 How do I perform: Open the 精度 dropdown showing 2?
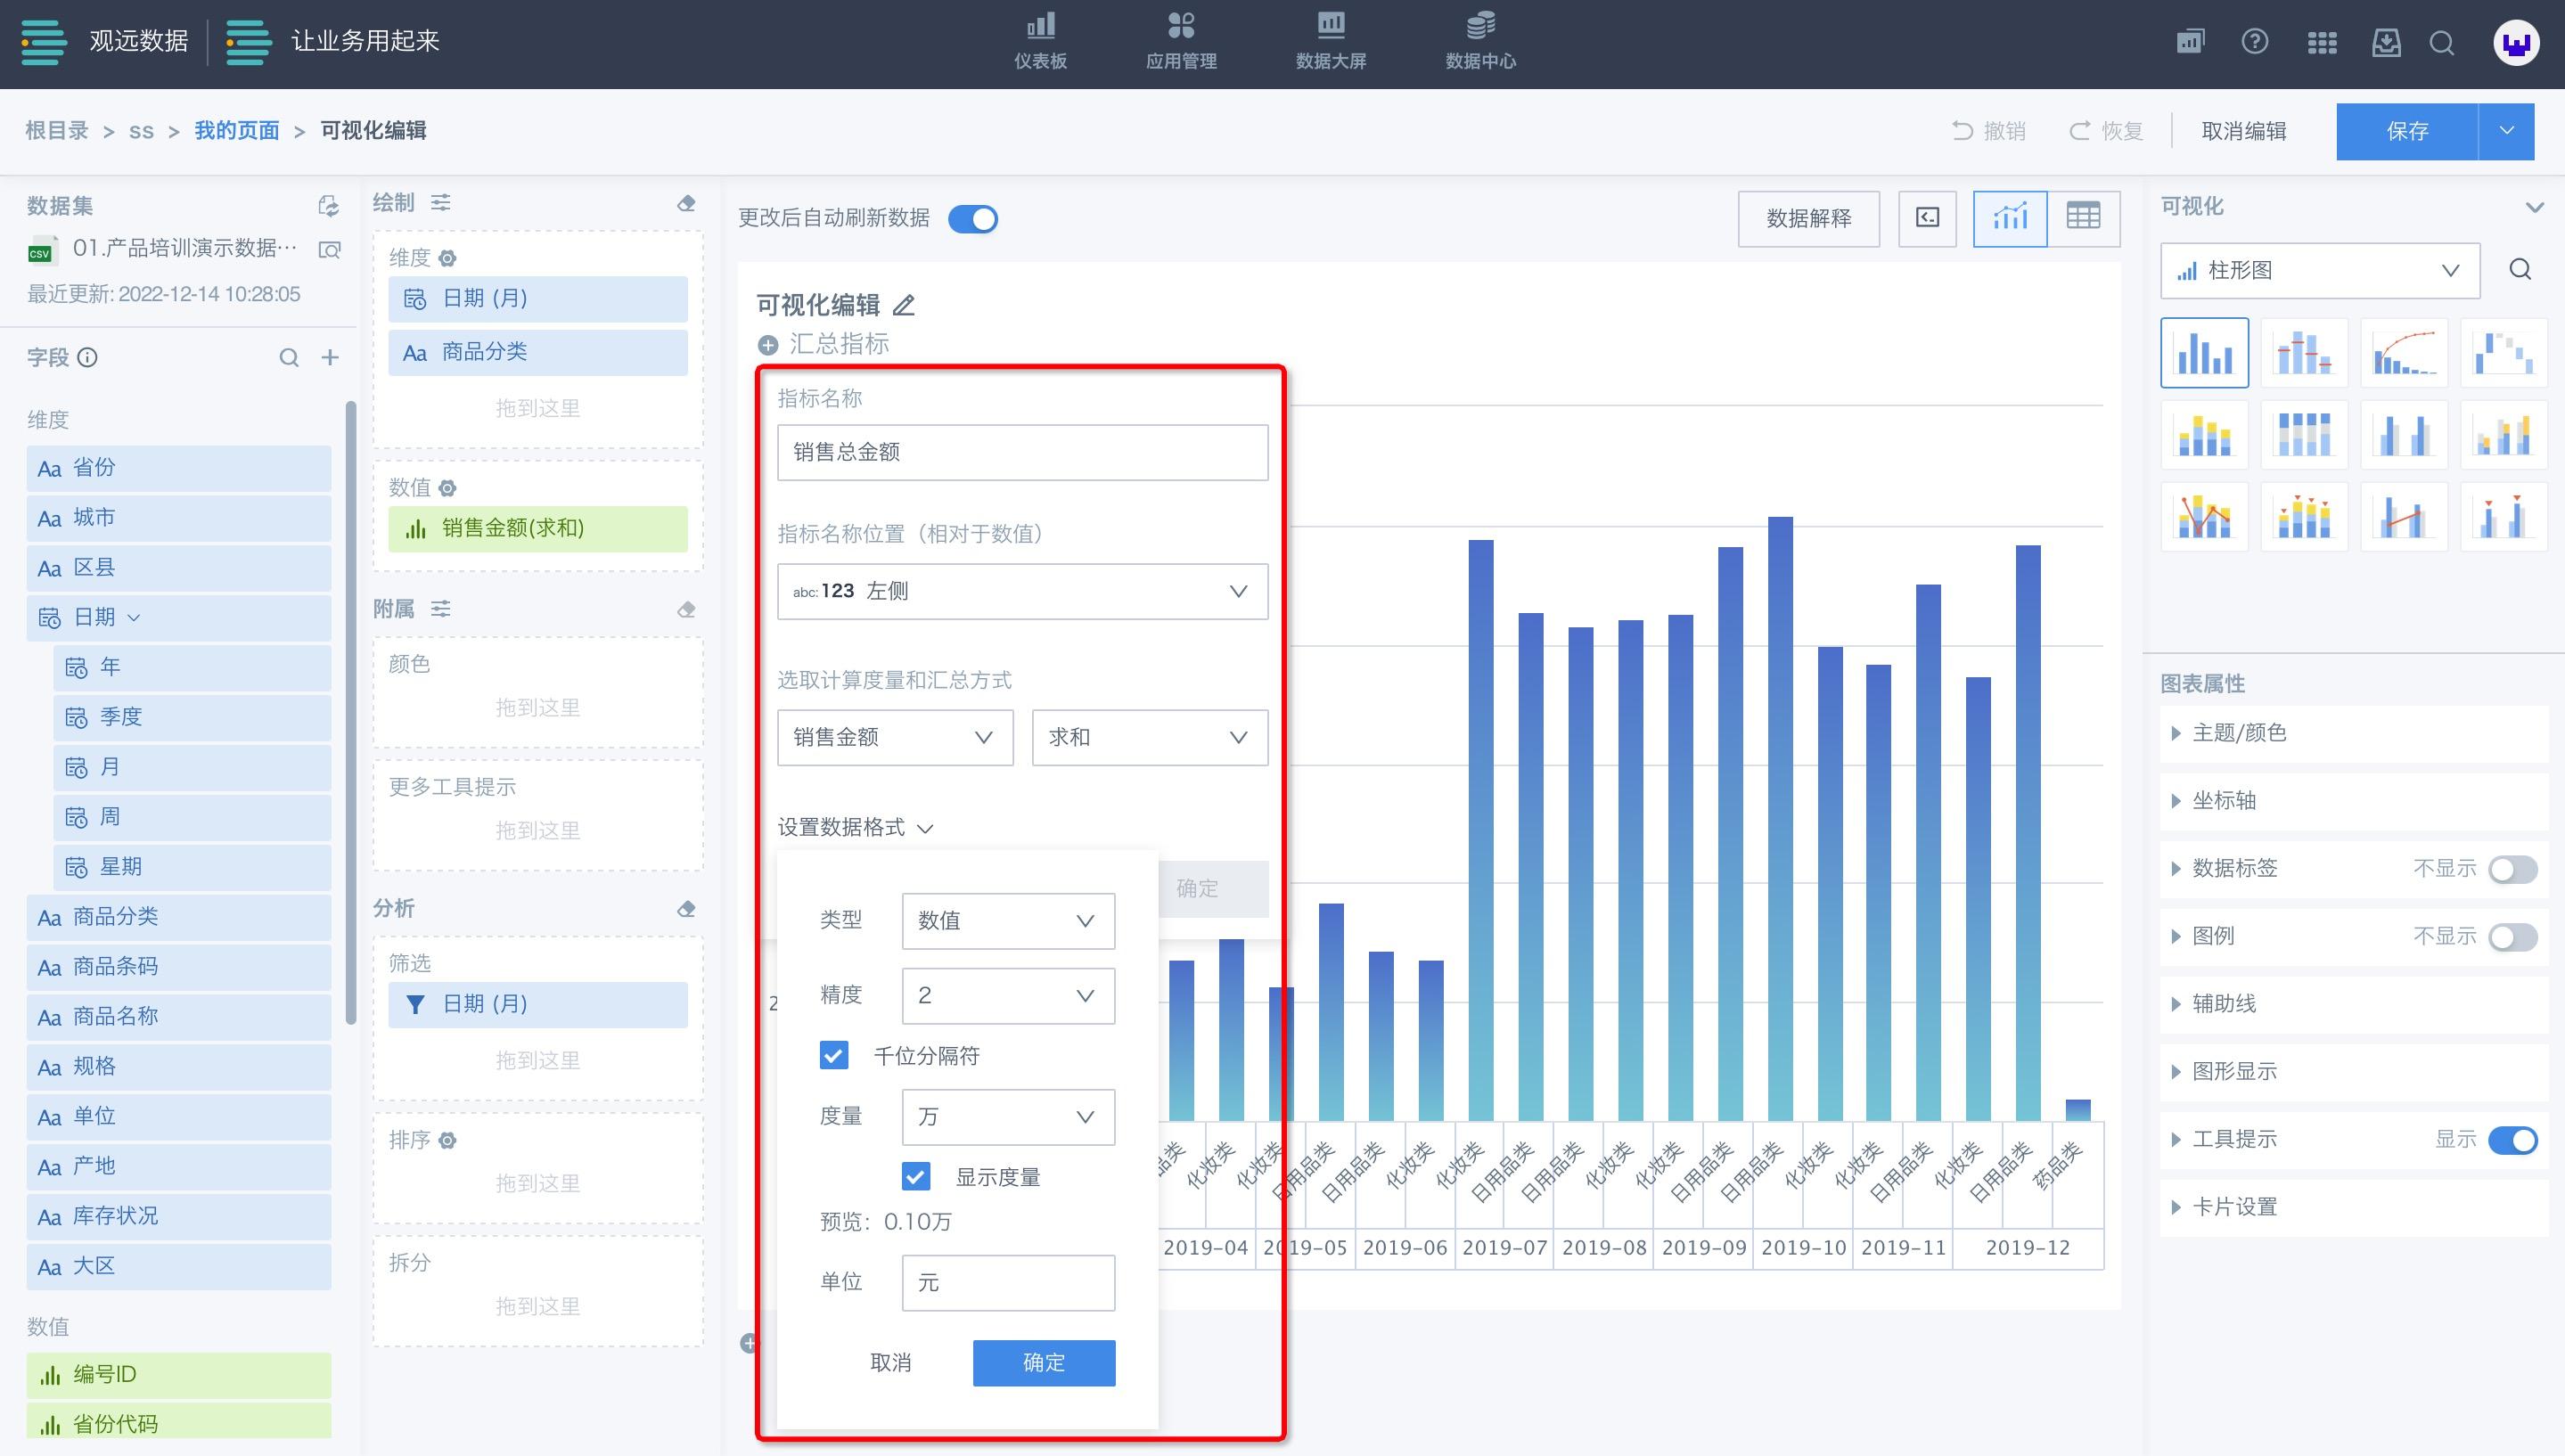1008,996
